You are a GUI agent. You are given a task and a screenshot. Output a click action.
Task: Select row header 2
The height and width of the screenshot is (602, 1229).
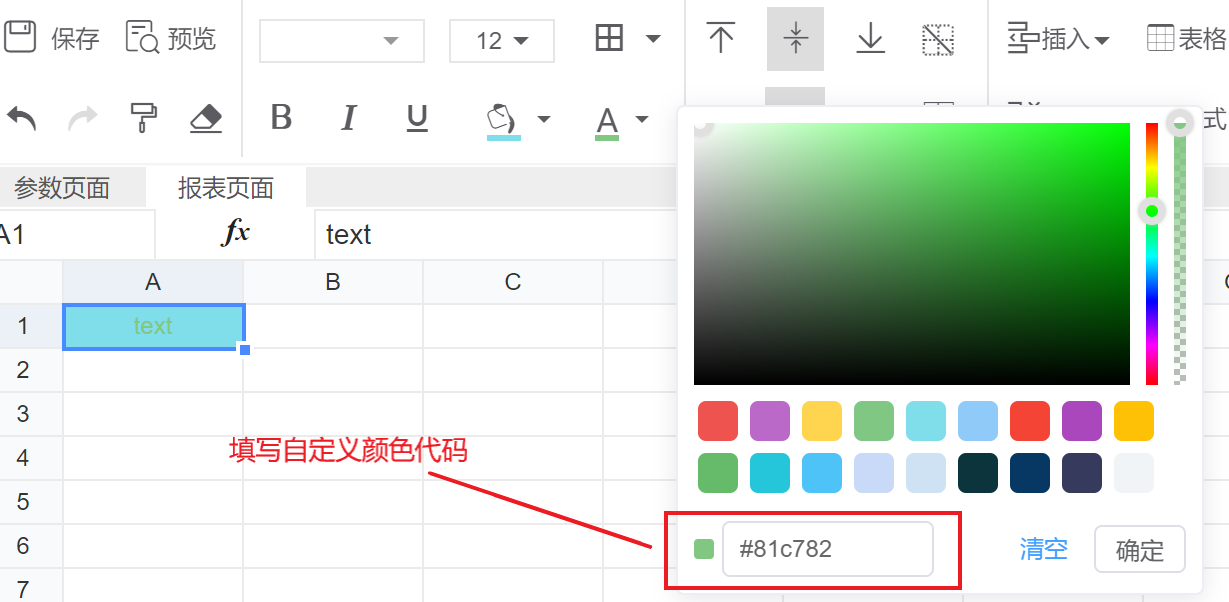click(x=31, y=370)
